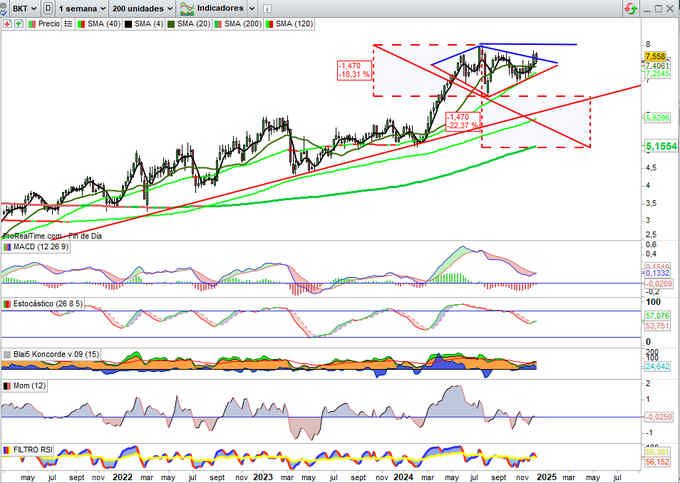The height and width of the screenshot is (483, 680).
Task: Click the Indicadores chart icon
Action: 186,7
